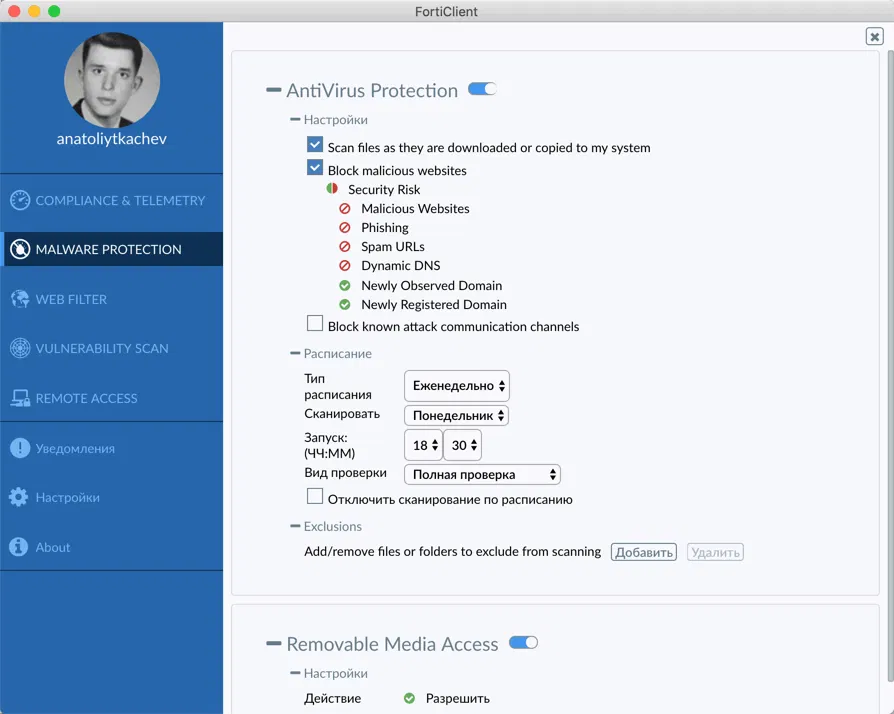Click the green check beside Newly Registered Domain
The height and width of the screenshot is (714, 894).
pyautogui.click(x=344, y=305)
